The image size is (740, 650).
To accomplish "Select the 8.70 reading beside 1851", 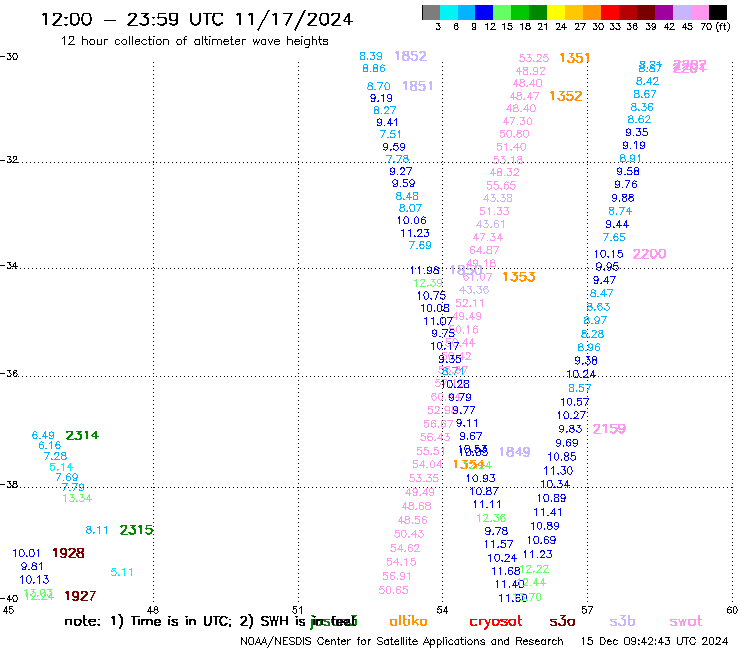I will pos(378,86).
